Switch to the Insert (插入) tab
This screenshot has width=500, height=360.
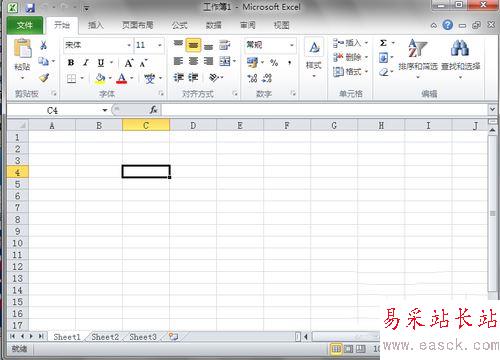pyautogui.click(x=95, y=25)
